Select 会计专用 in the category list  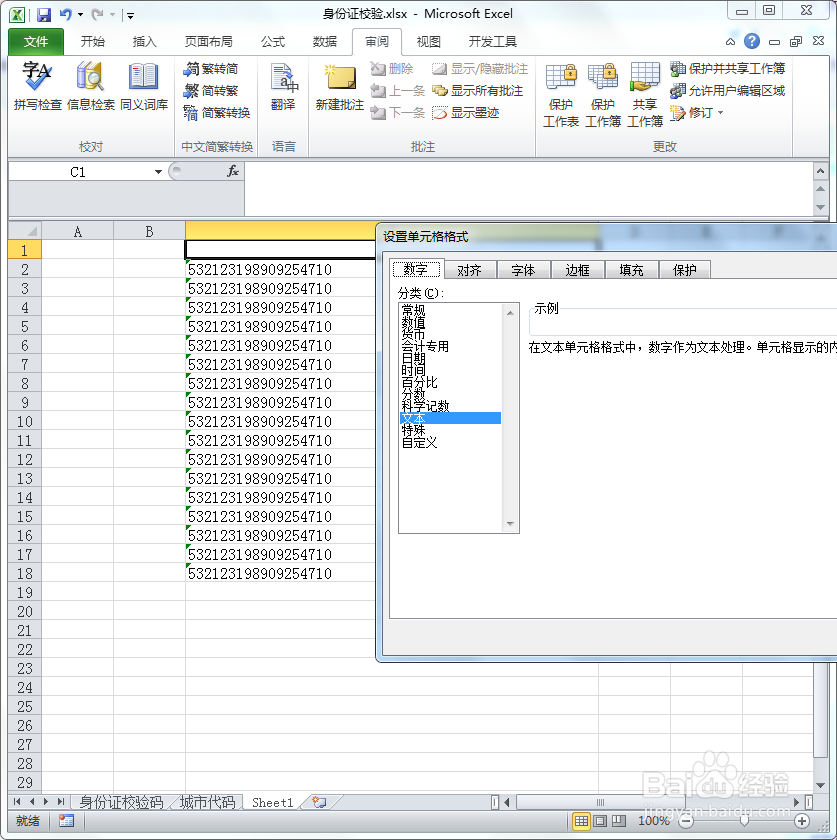pos(425,346)
